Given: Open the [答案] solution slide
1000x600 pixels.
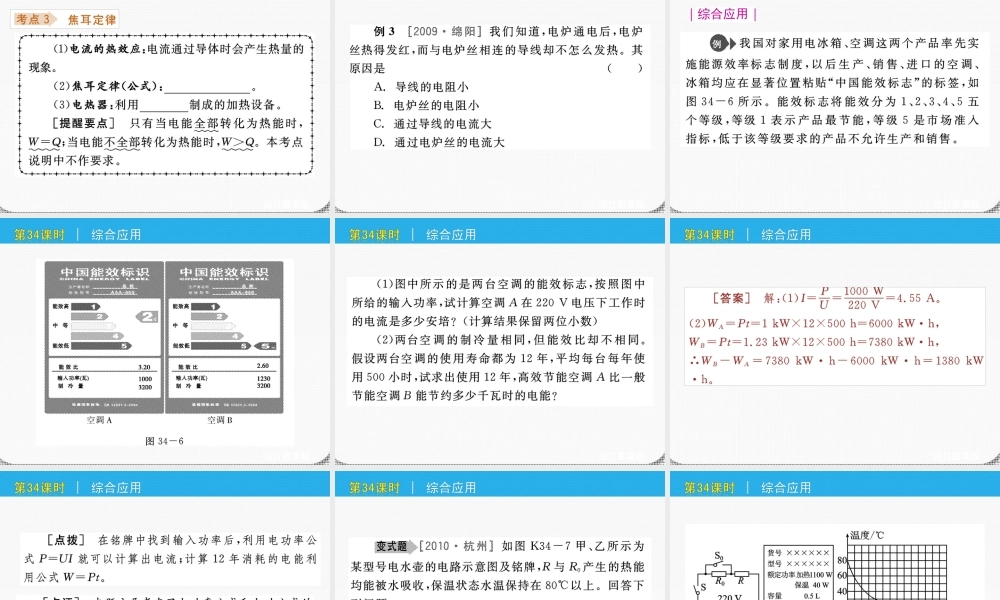Looking at the screenshot, I should (x=835, y=342).
